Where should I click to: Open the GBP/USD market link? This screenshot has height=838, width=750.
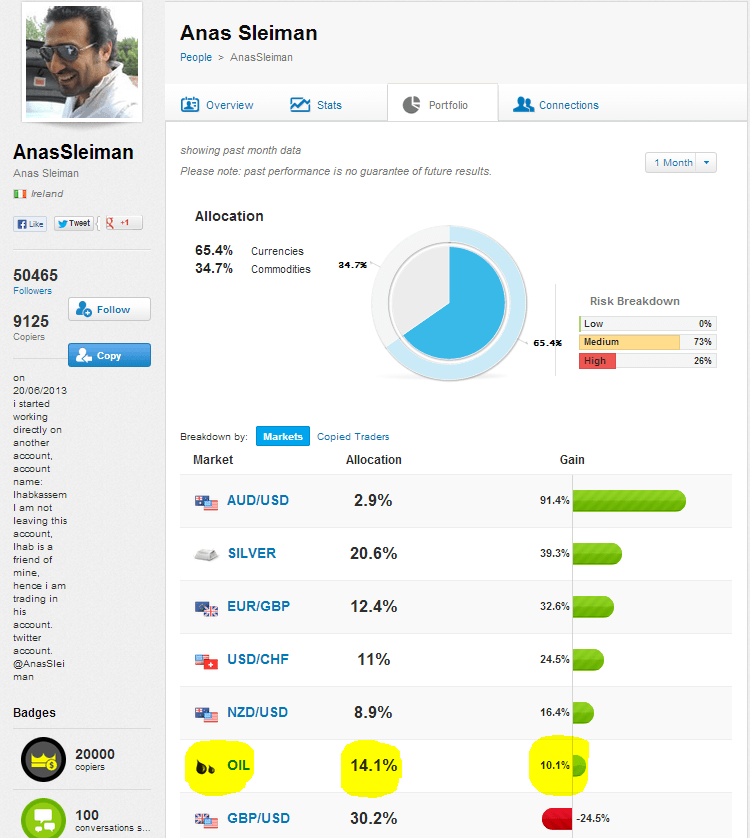(258, 818)
